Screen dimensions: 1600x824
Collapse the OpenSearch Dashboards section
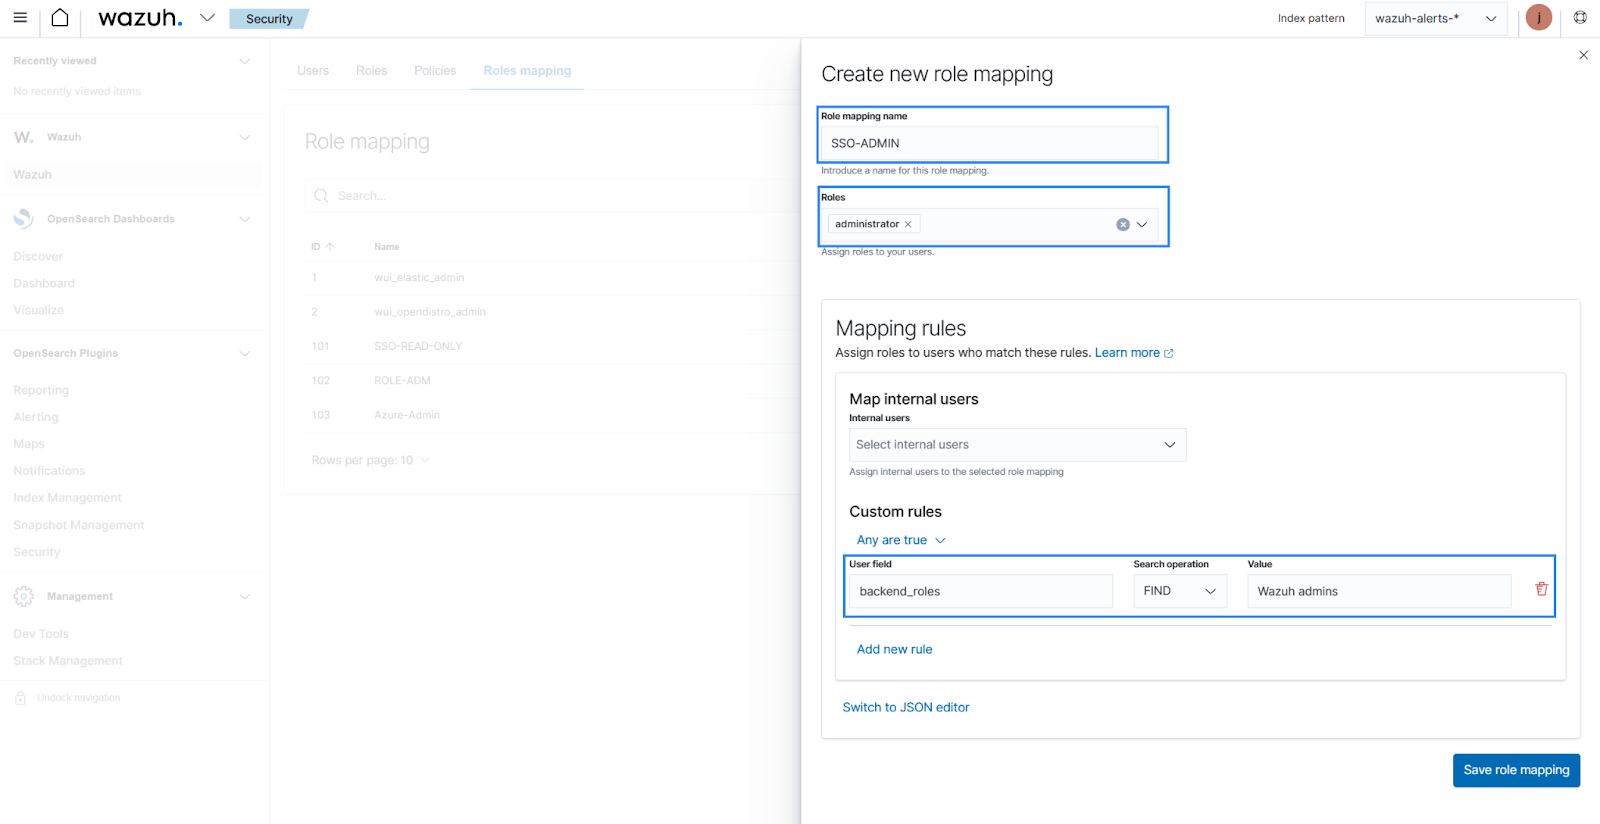tap(244, 219)
